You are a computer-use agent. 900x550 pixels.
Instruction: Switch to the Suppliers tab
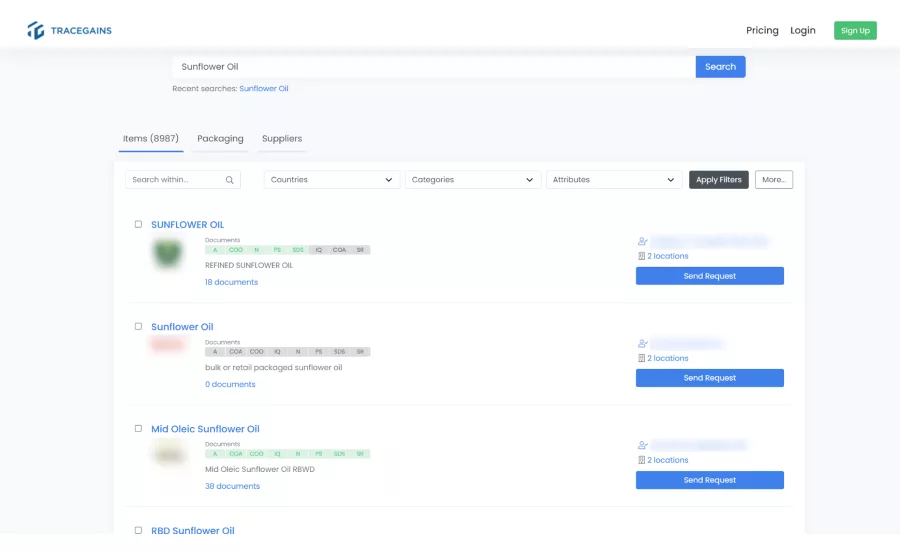[x=282, y=139]
